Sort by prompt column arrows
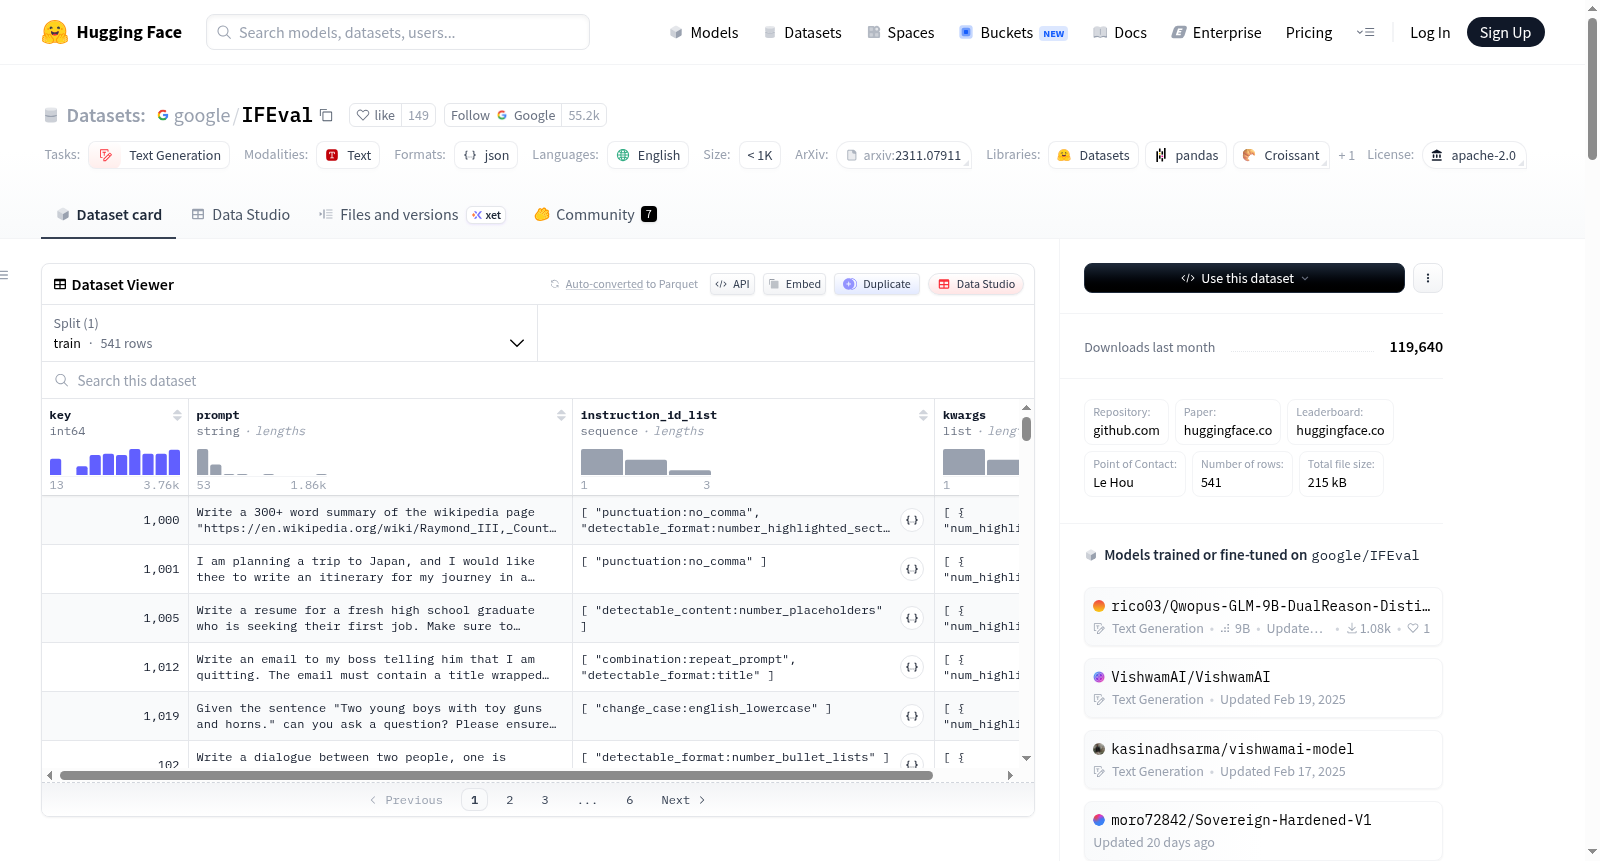 coord(561,415)
